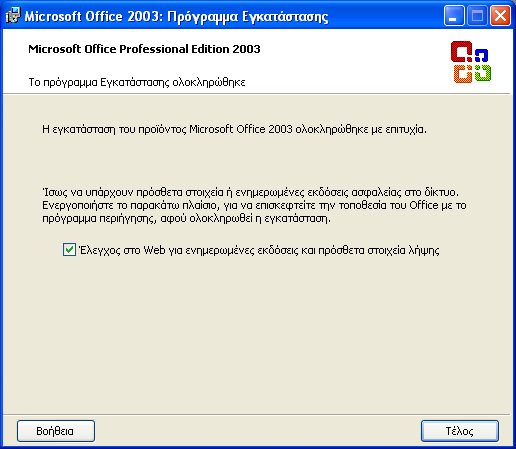Close the Office 2003 setup window

point(500,16)
